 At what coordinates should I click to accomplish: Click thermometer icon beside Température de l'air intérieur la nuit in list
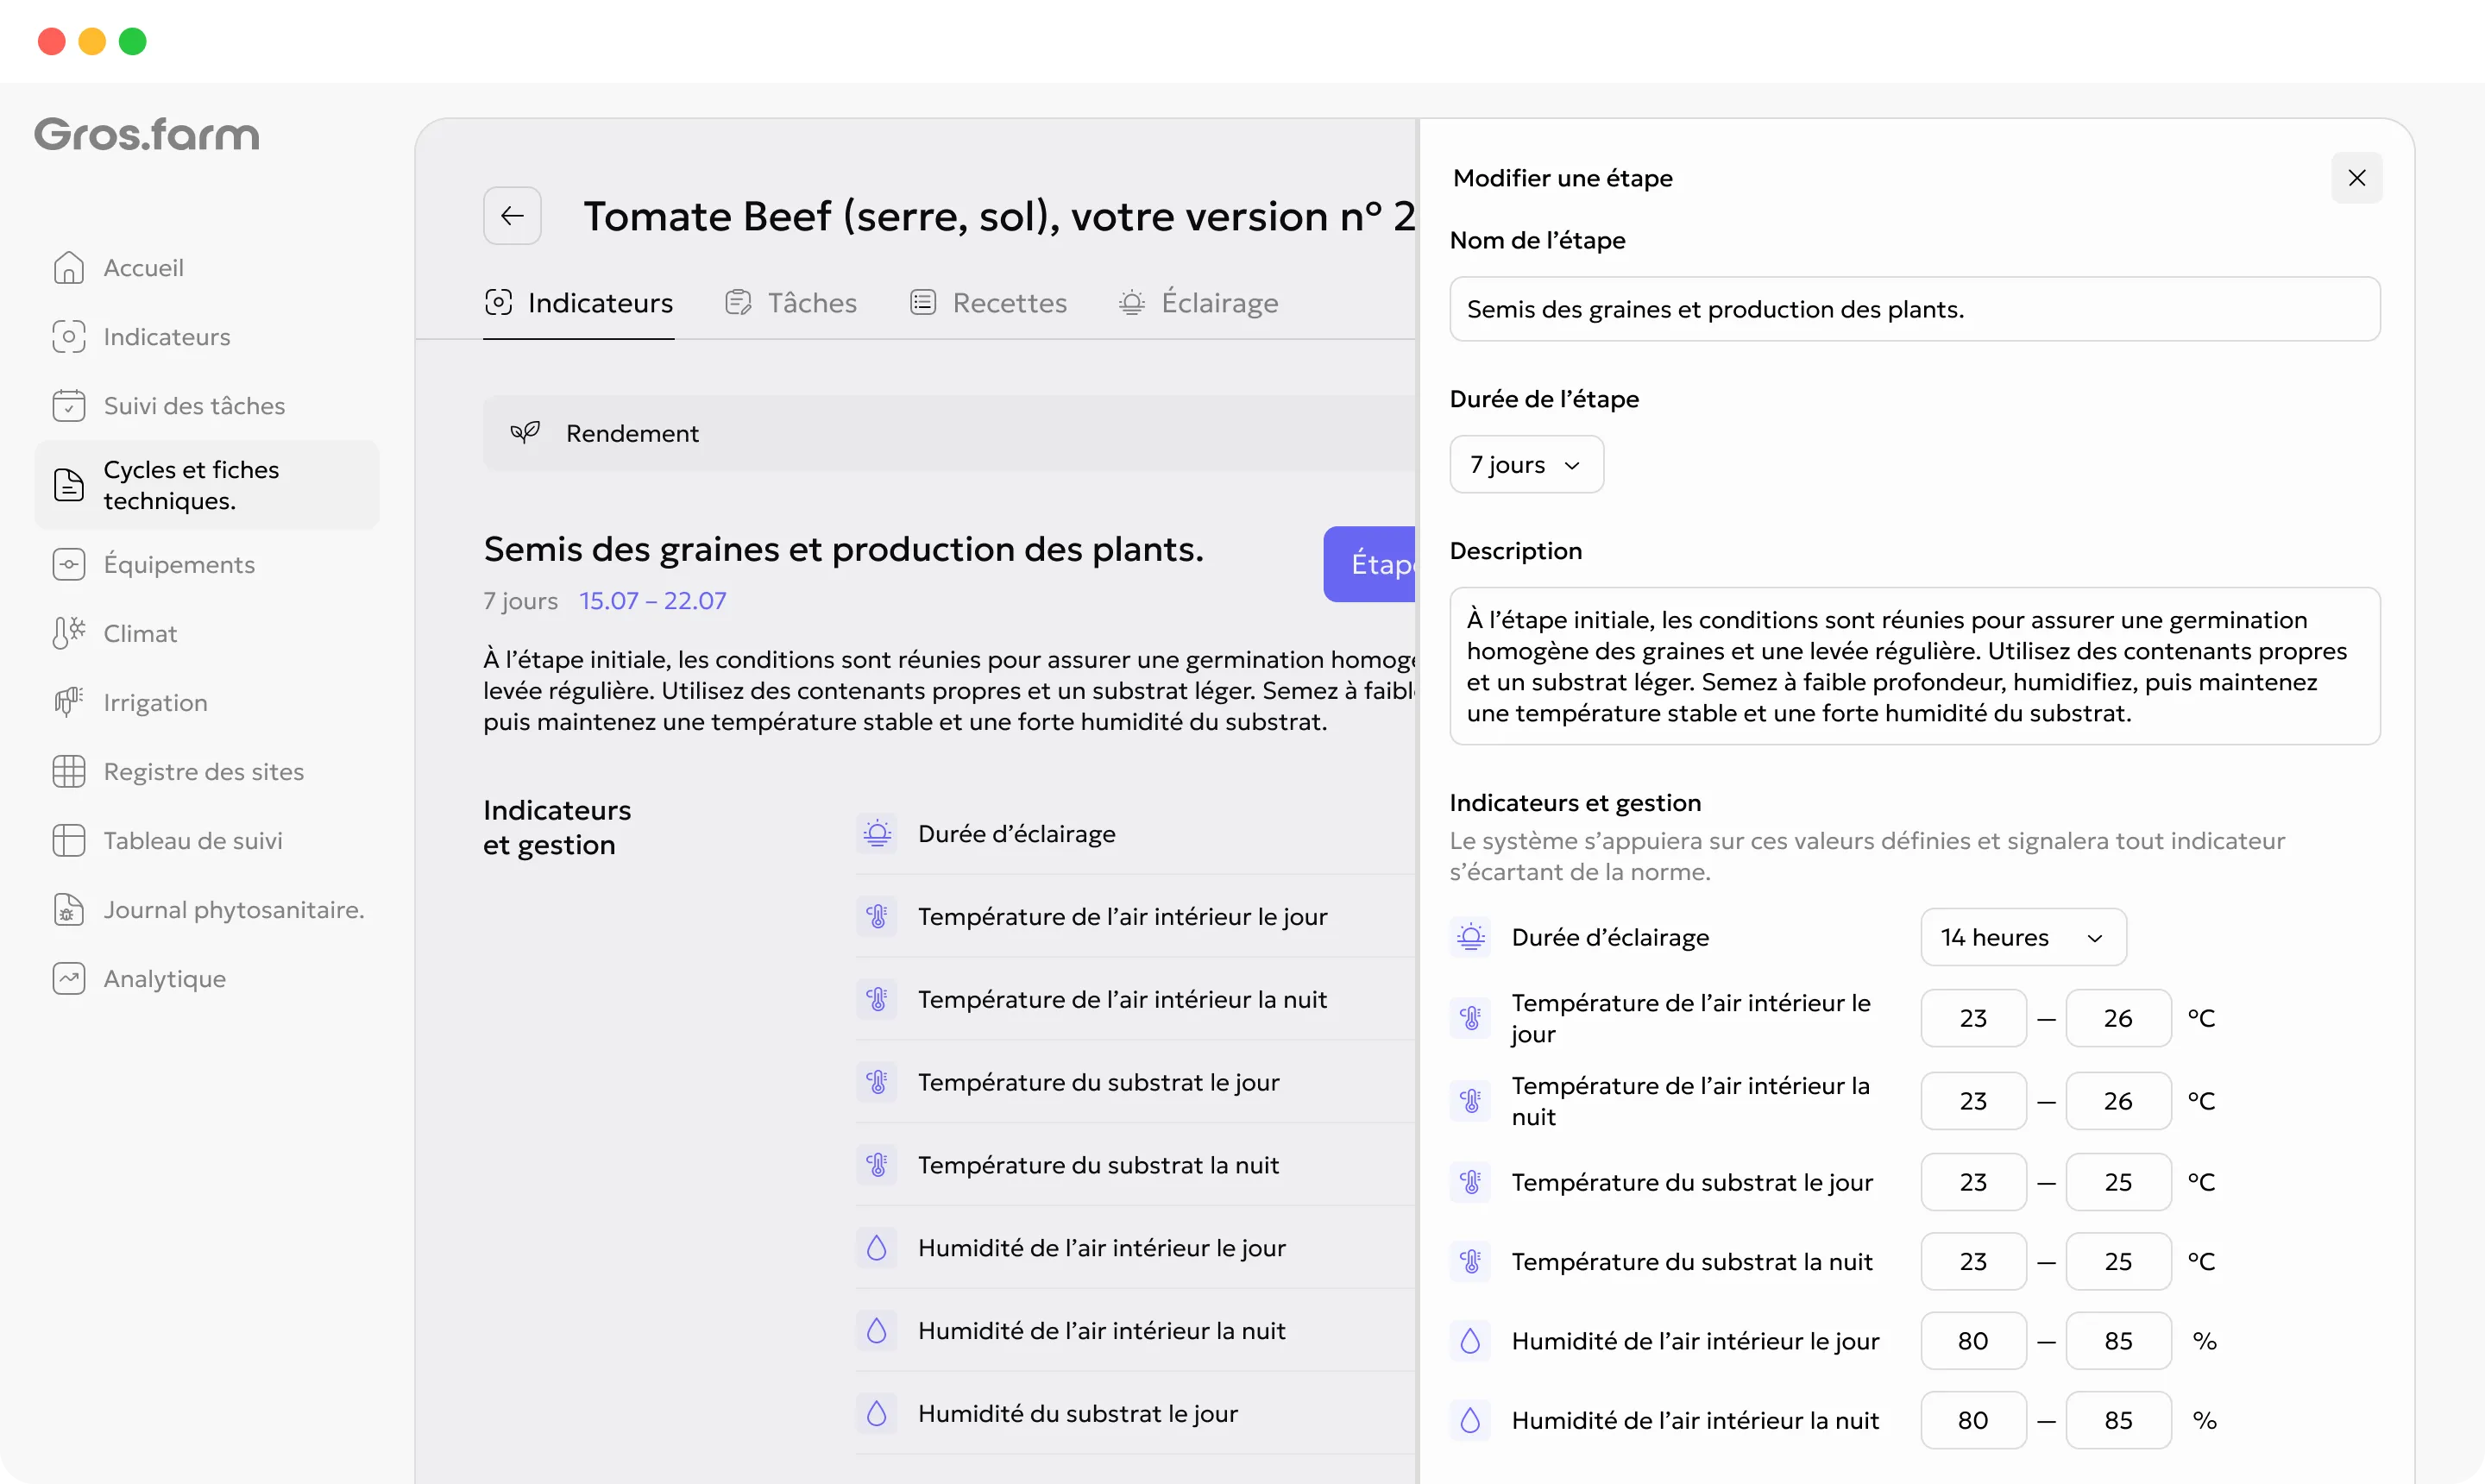point(877,1000)
